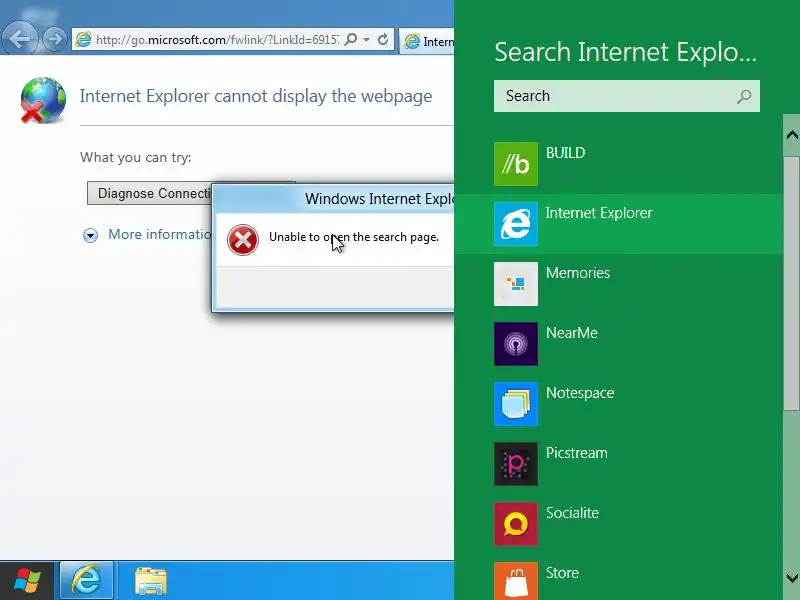Click the Internet Explorer taskbar icon
Viewport: 800px width, 600px height.
click(x=87, y=581)
